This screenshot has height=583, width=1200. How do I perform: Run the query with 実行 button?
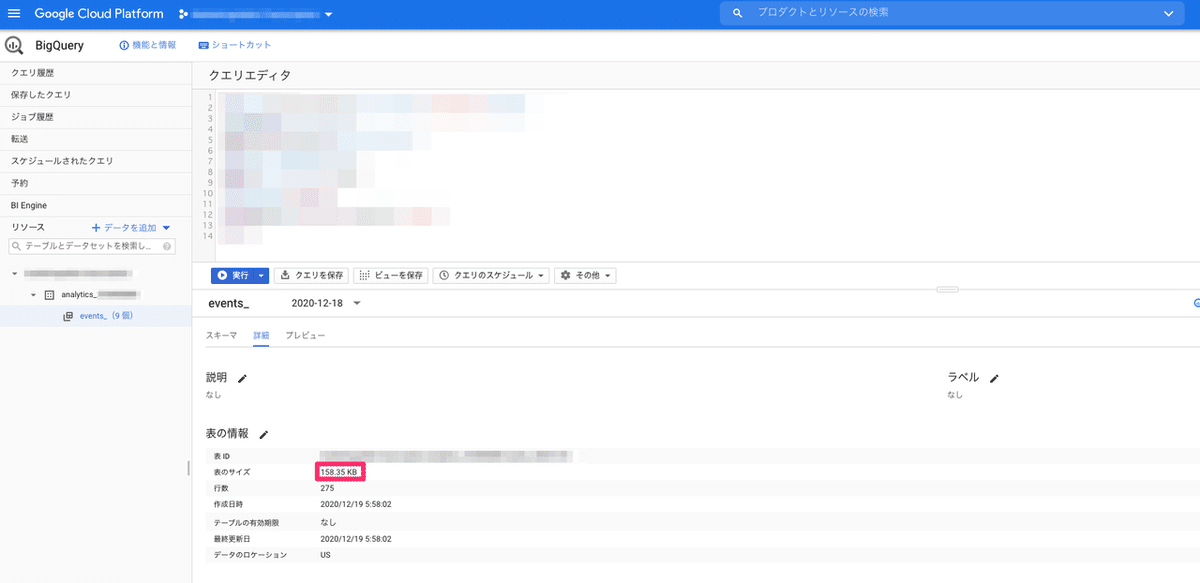point(233,275)
